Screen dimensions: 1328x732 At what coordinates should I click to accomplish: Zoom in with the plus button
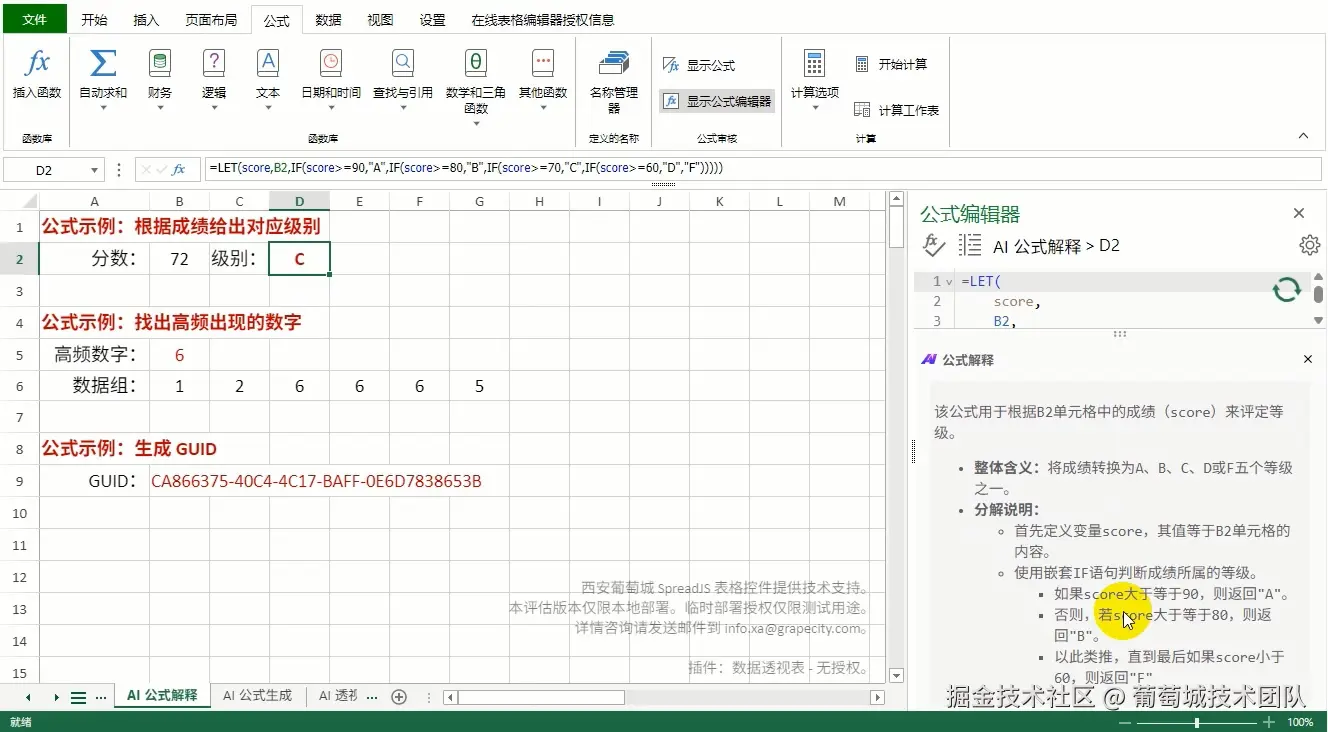[1268, 722]
